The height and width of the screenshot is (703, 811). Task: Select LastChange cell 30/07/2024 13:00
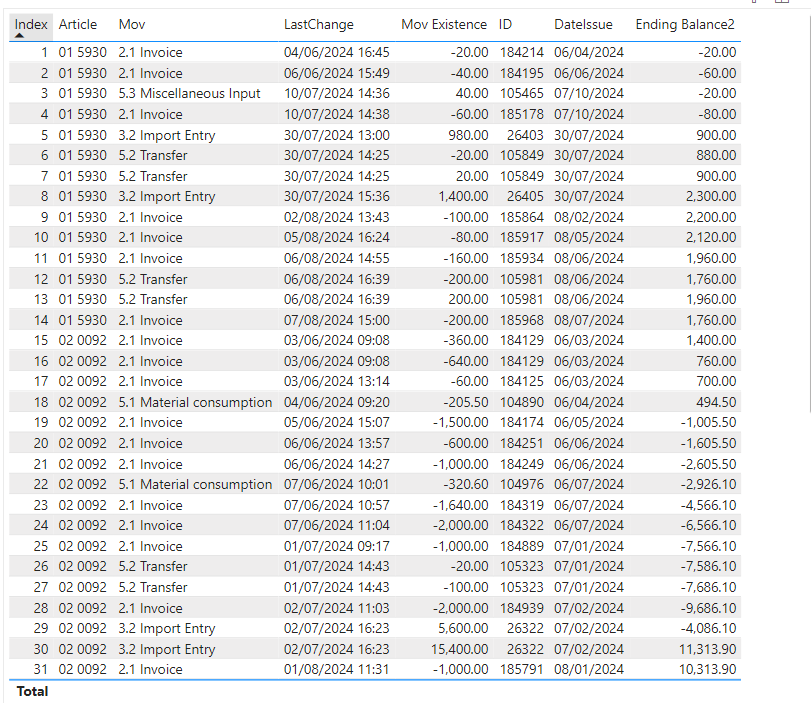(337, 135)
